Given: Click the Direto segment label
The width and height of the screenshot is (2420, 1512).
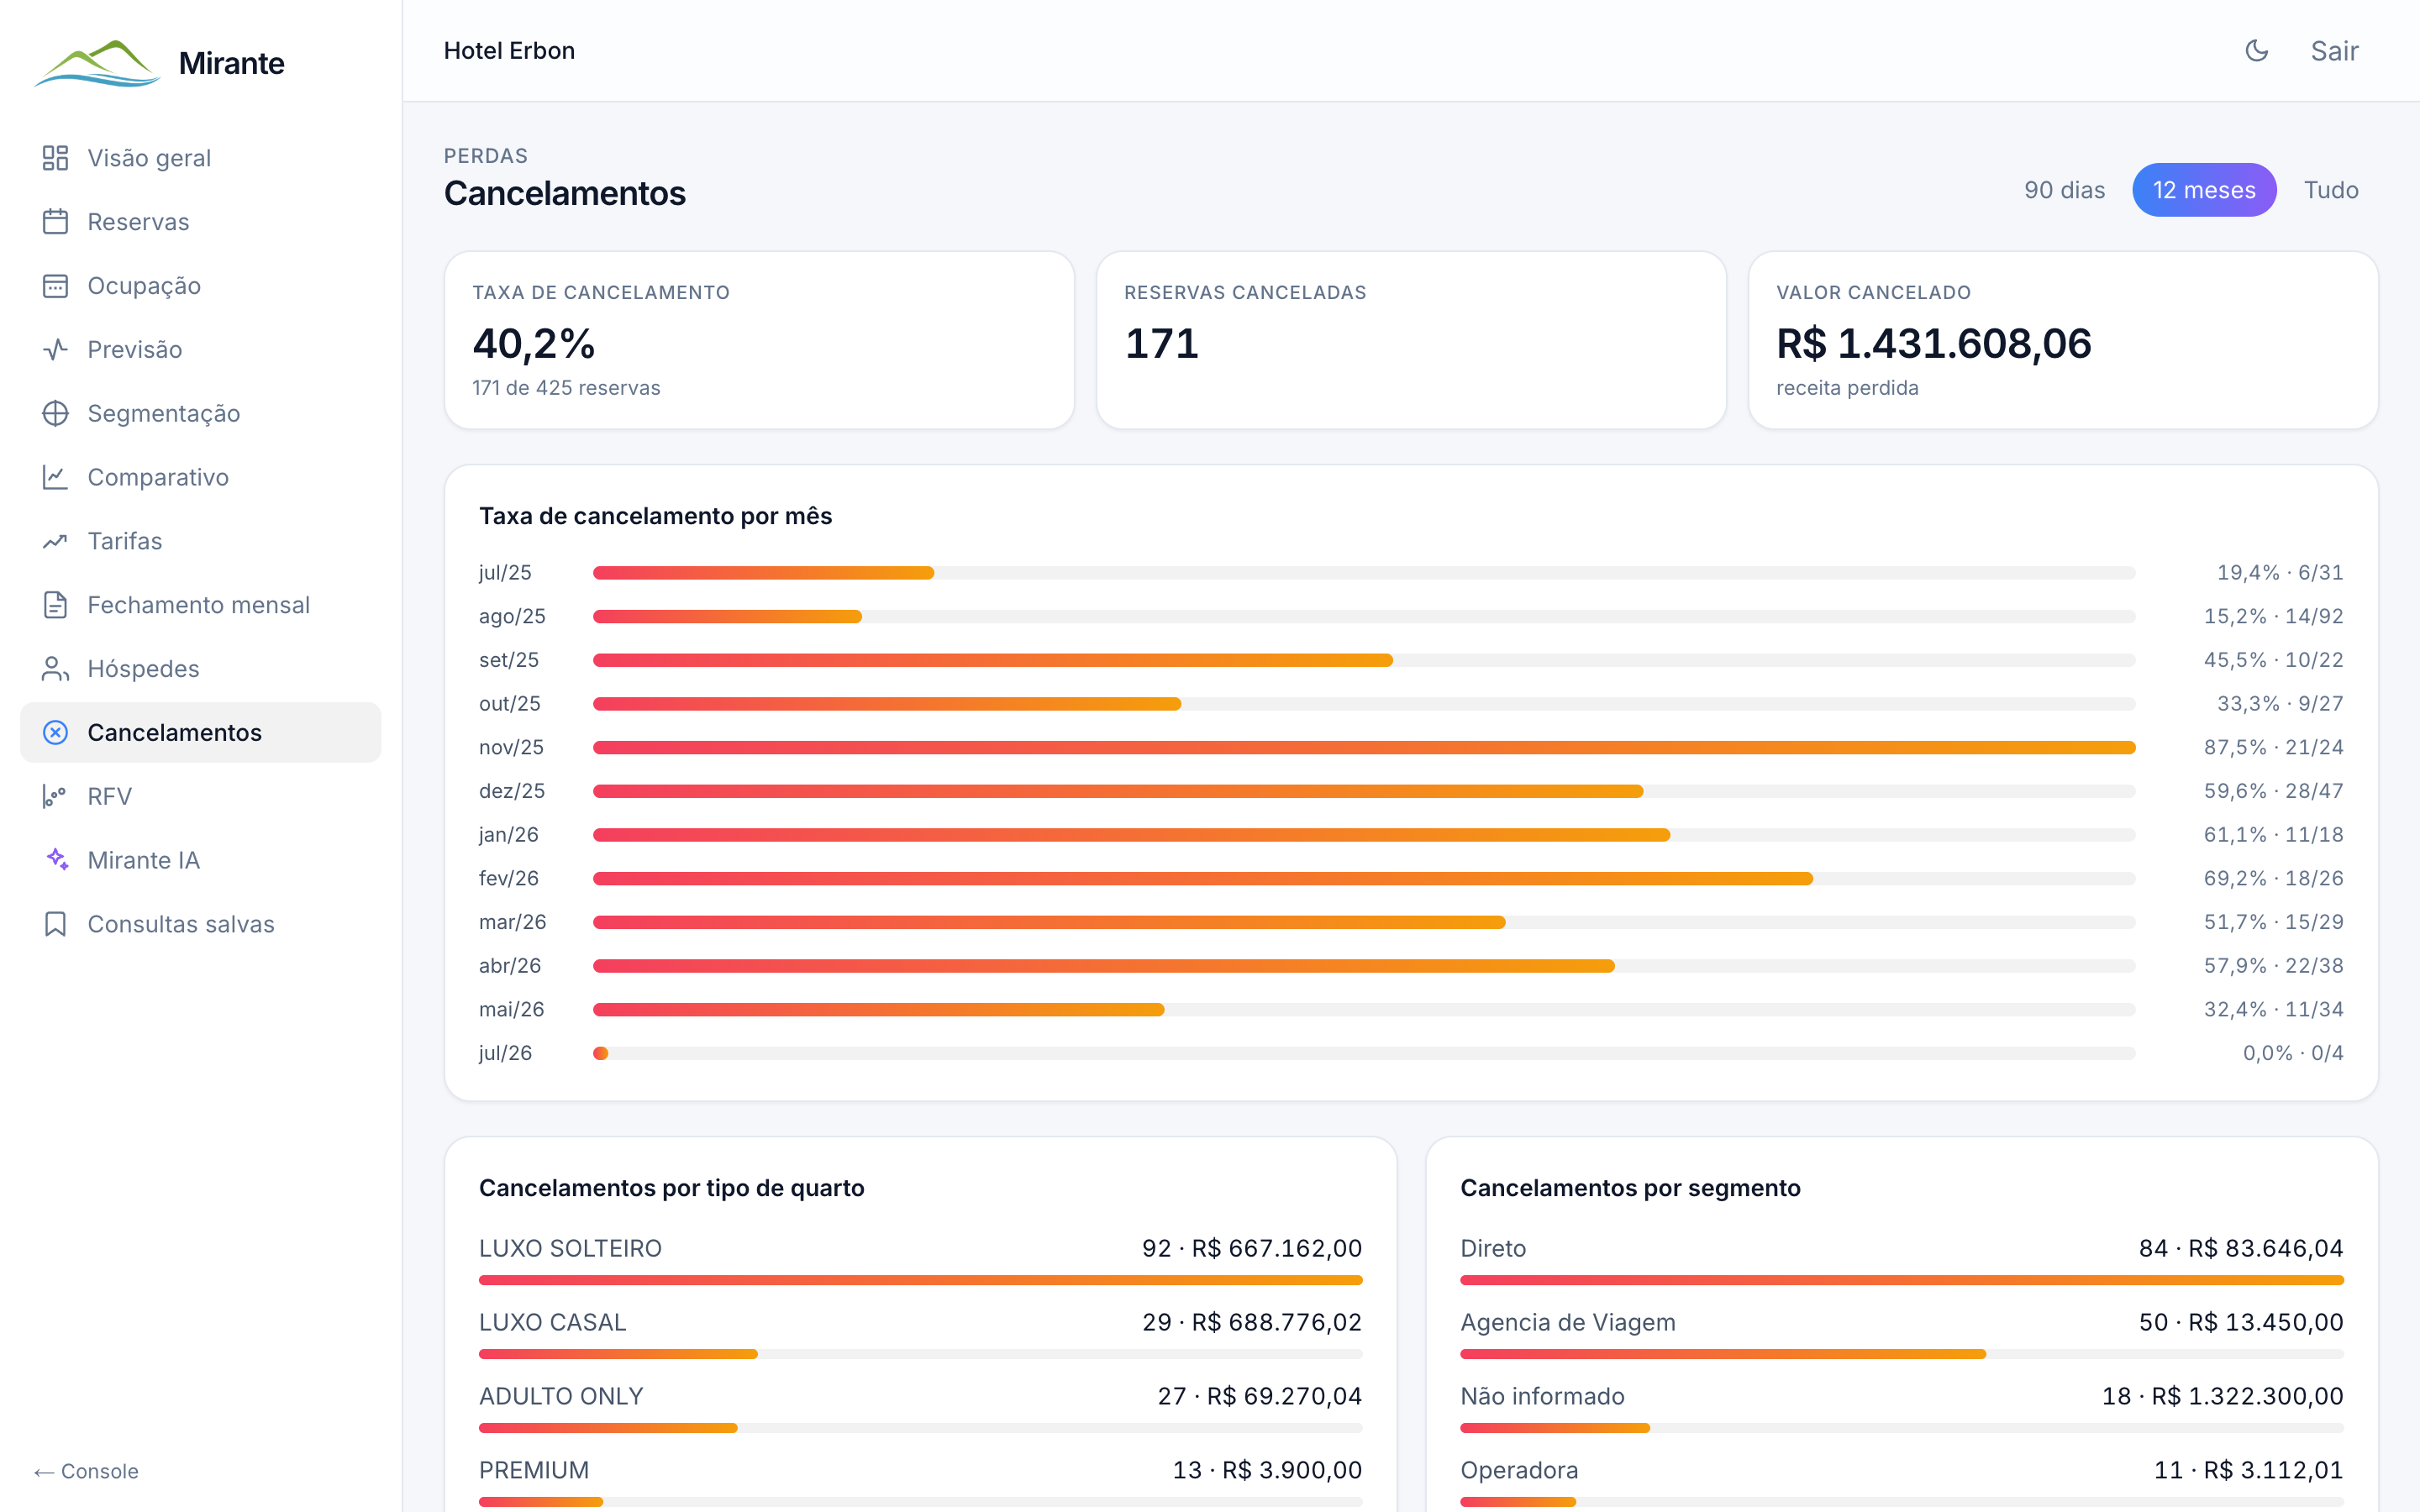Looking at the screenshot, I should (1493, 1248).
